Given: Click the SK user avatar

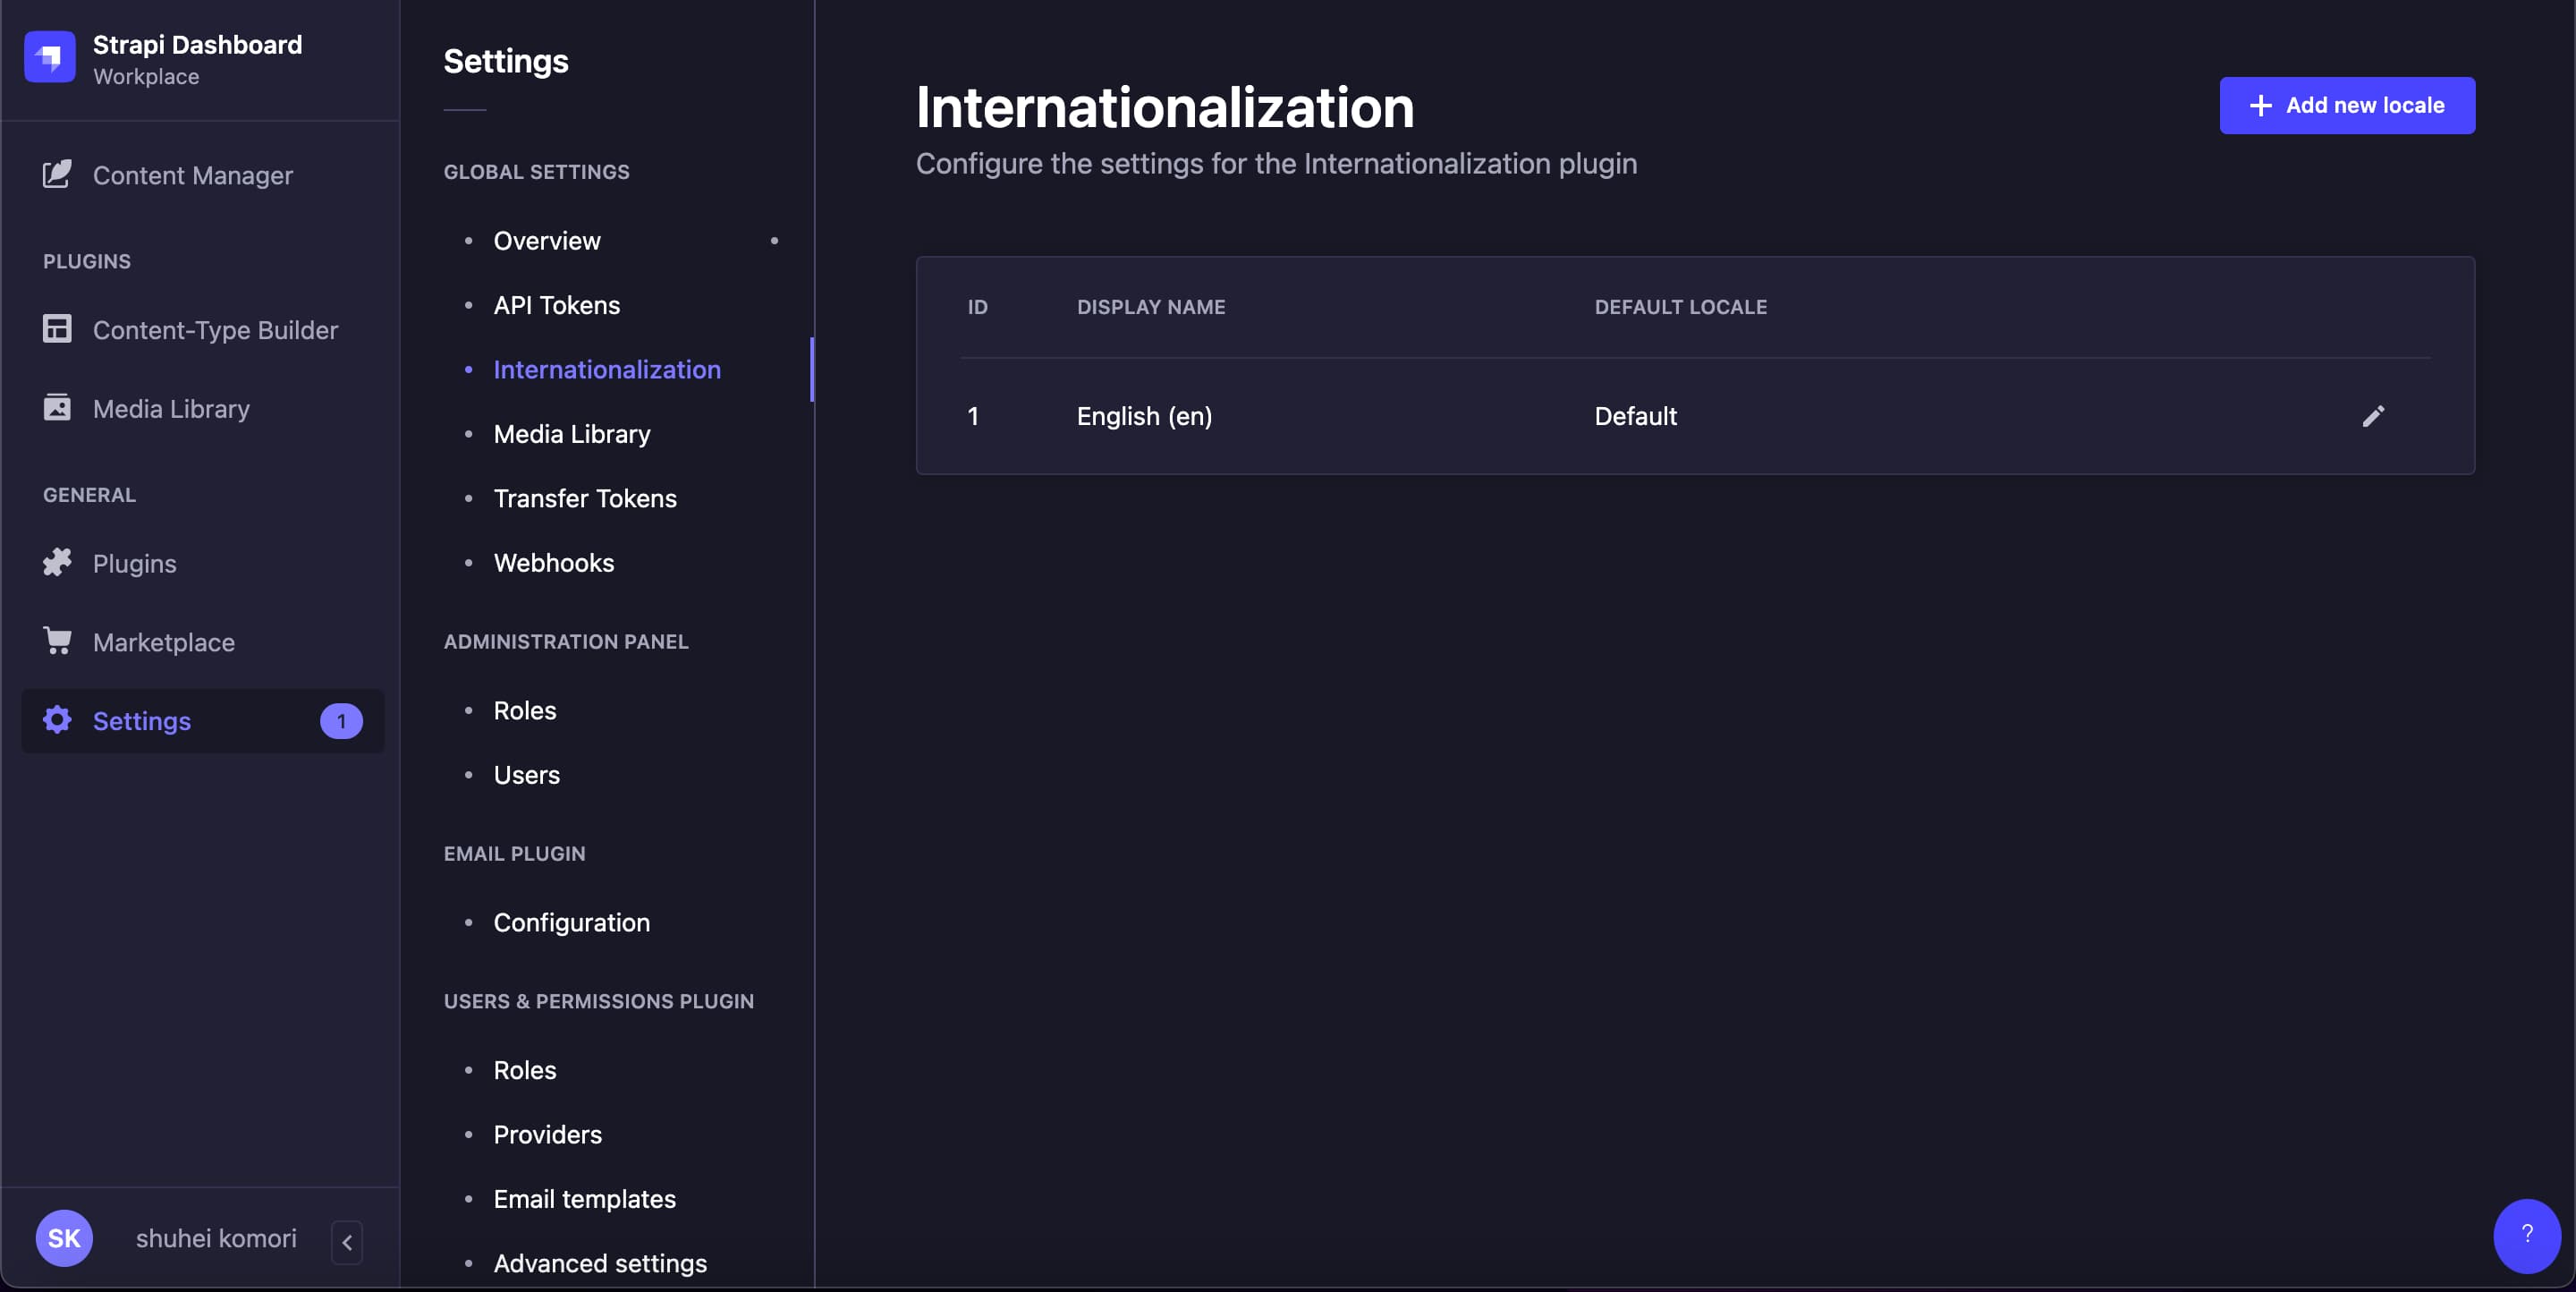Looking at the screenshot, I should pyautogui.click(x=64, y=1238).
